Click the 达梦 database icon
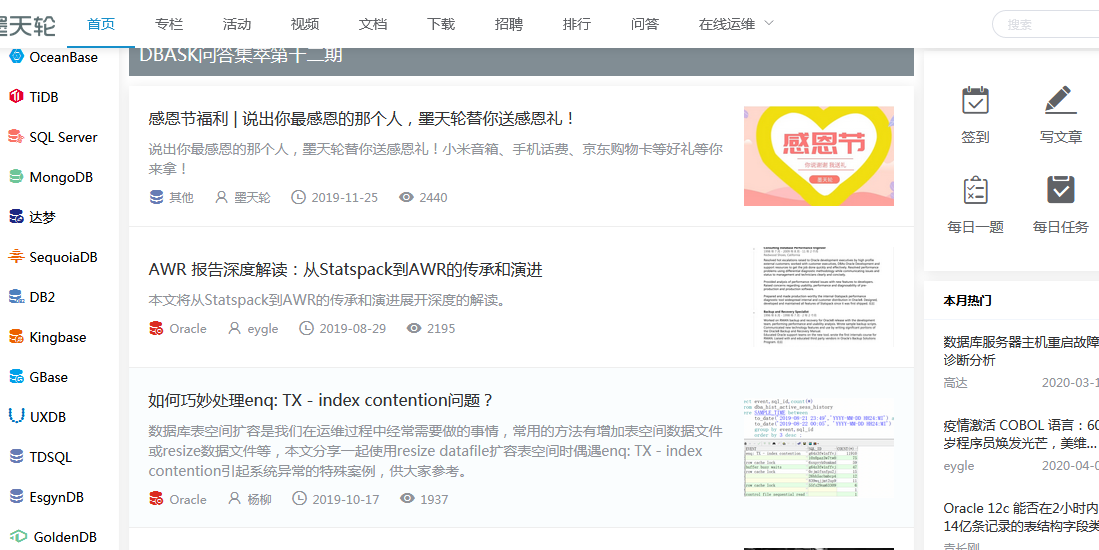Image resolution: width=1099 pixels, height=550 pixels. (x=16, y=217)
